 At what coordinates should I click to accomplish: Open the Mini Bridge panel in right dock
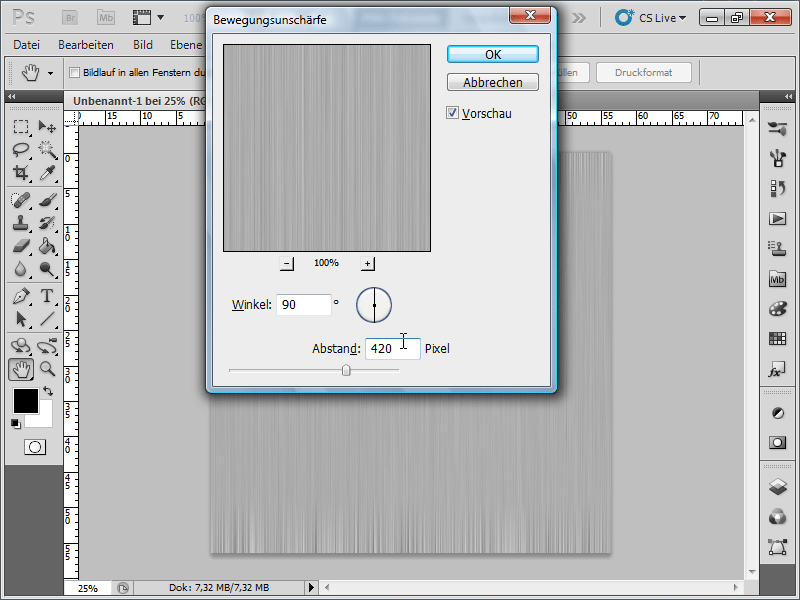tap(777, 279)
